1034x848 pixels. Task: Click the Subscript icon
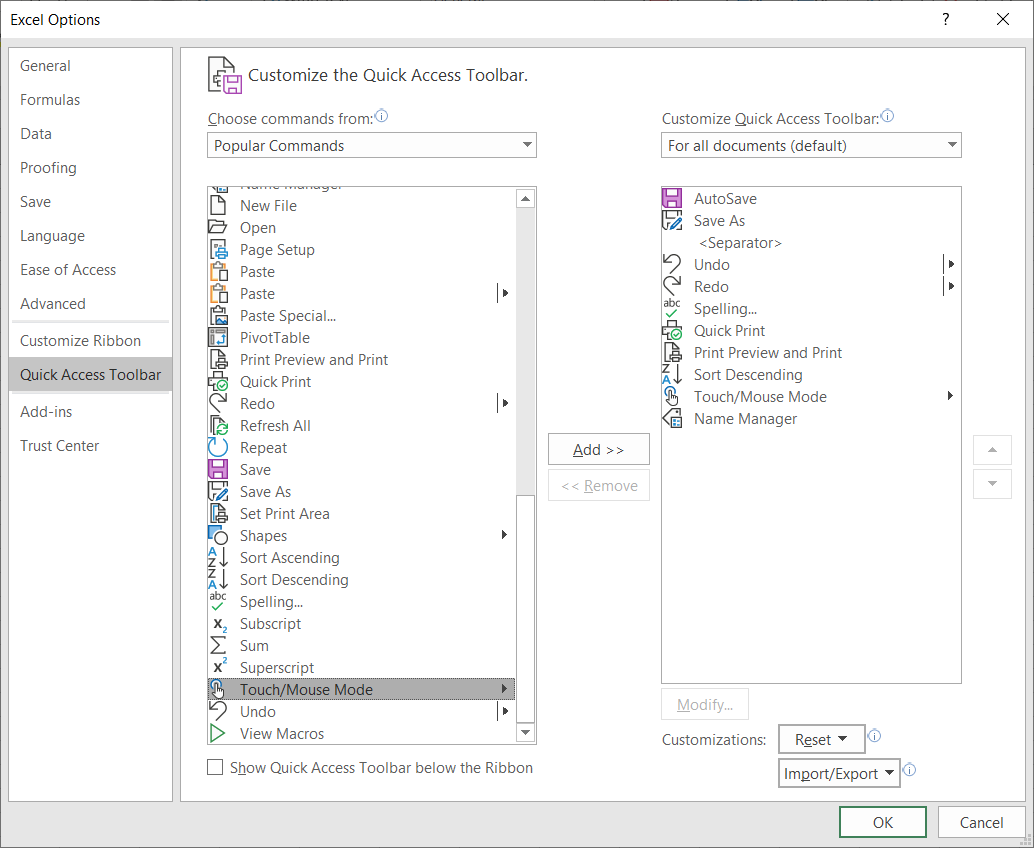click(x=219, y=624)
